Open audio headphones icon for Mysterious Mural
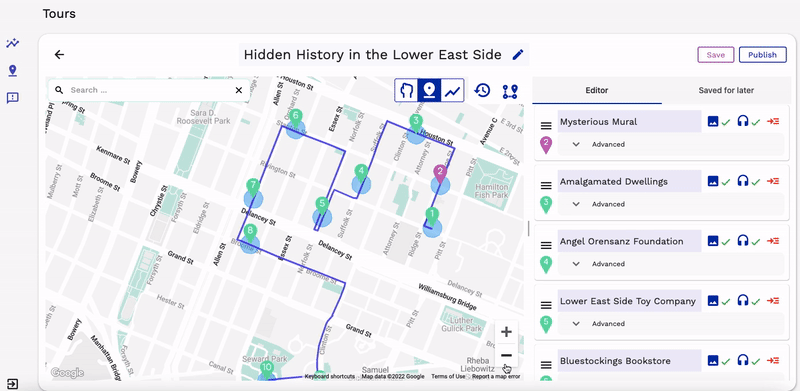 (742, 121)
